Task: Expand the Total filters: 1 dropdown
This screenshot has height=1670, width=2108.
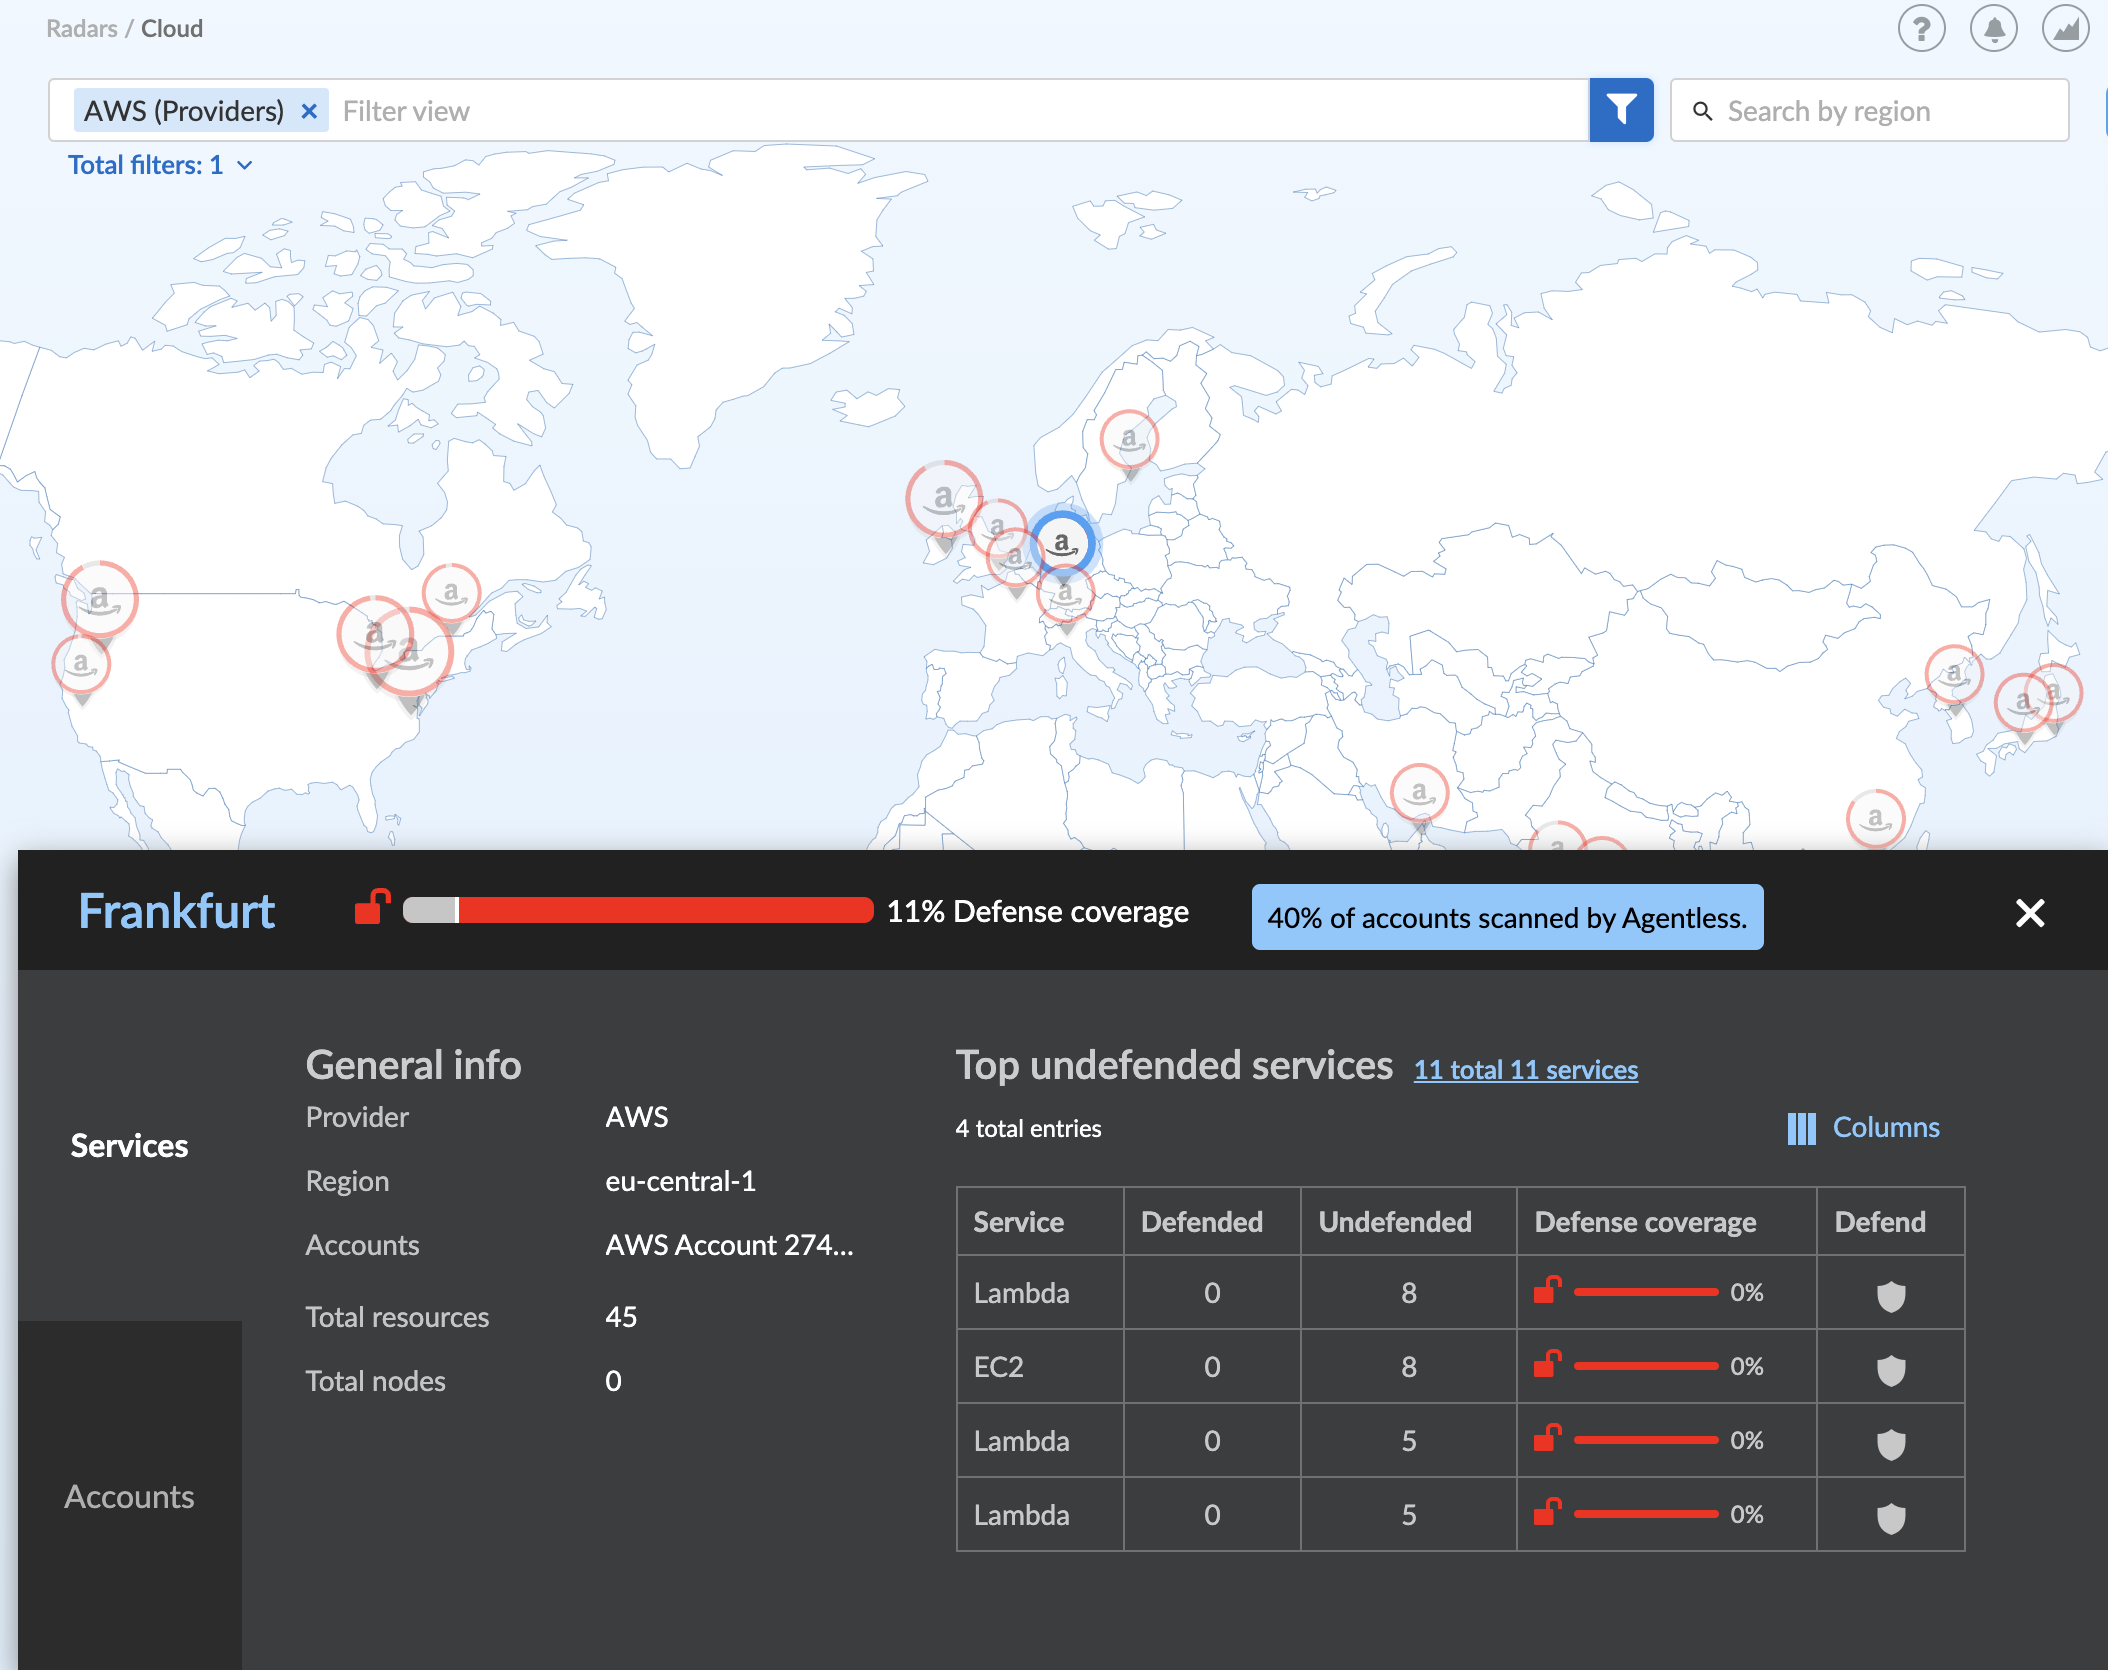Action: coord(160,165)
